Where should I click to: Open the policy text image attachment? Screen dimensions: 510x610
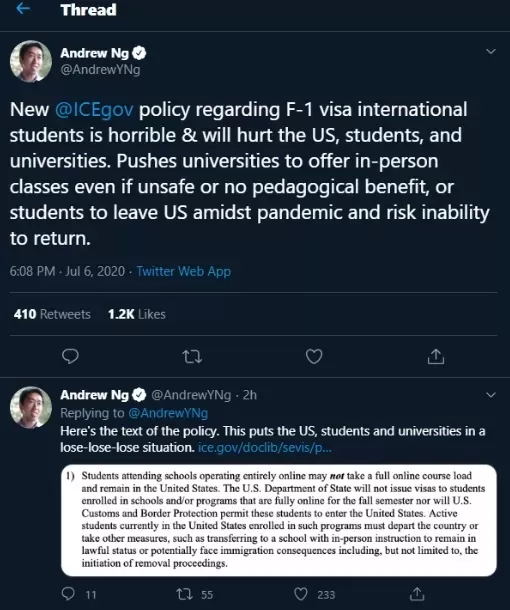click(x=279, y=520)
